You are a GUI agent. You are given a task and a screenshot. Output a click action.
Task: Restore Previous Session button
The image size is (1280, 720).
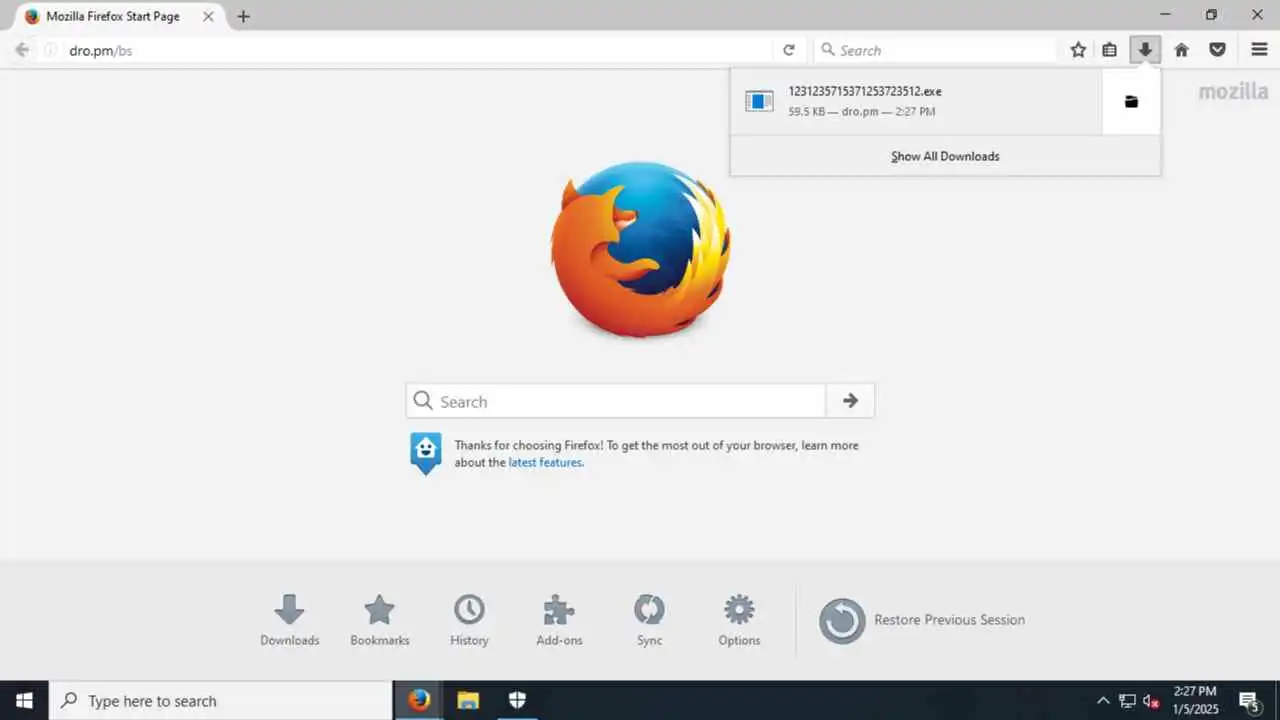pos(922,621)
